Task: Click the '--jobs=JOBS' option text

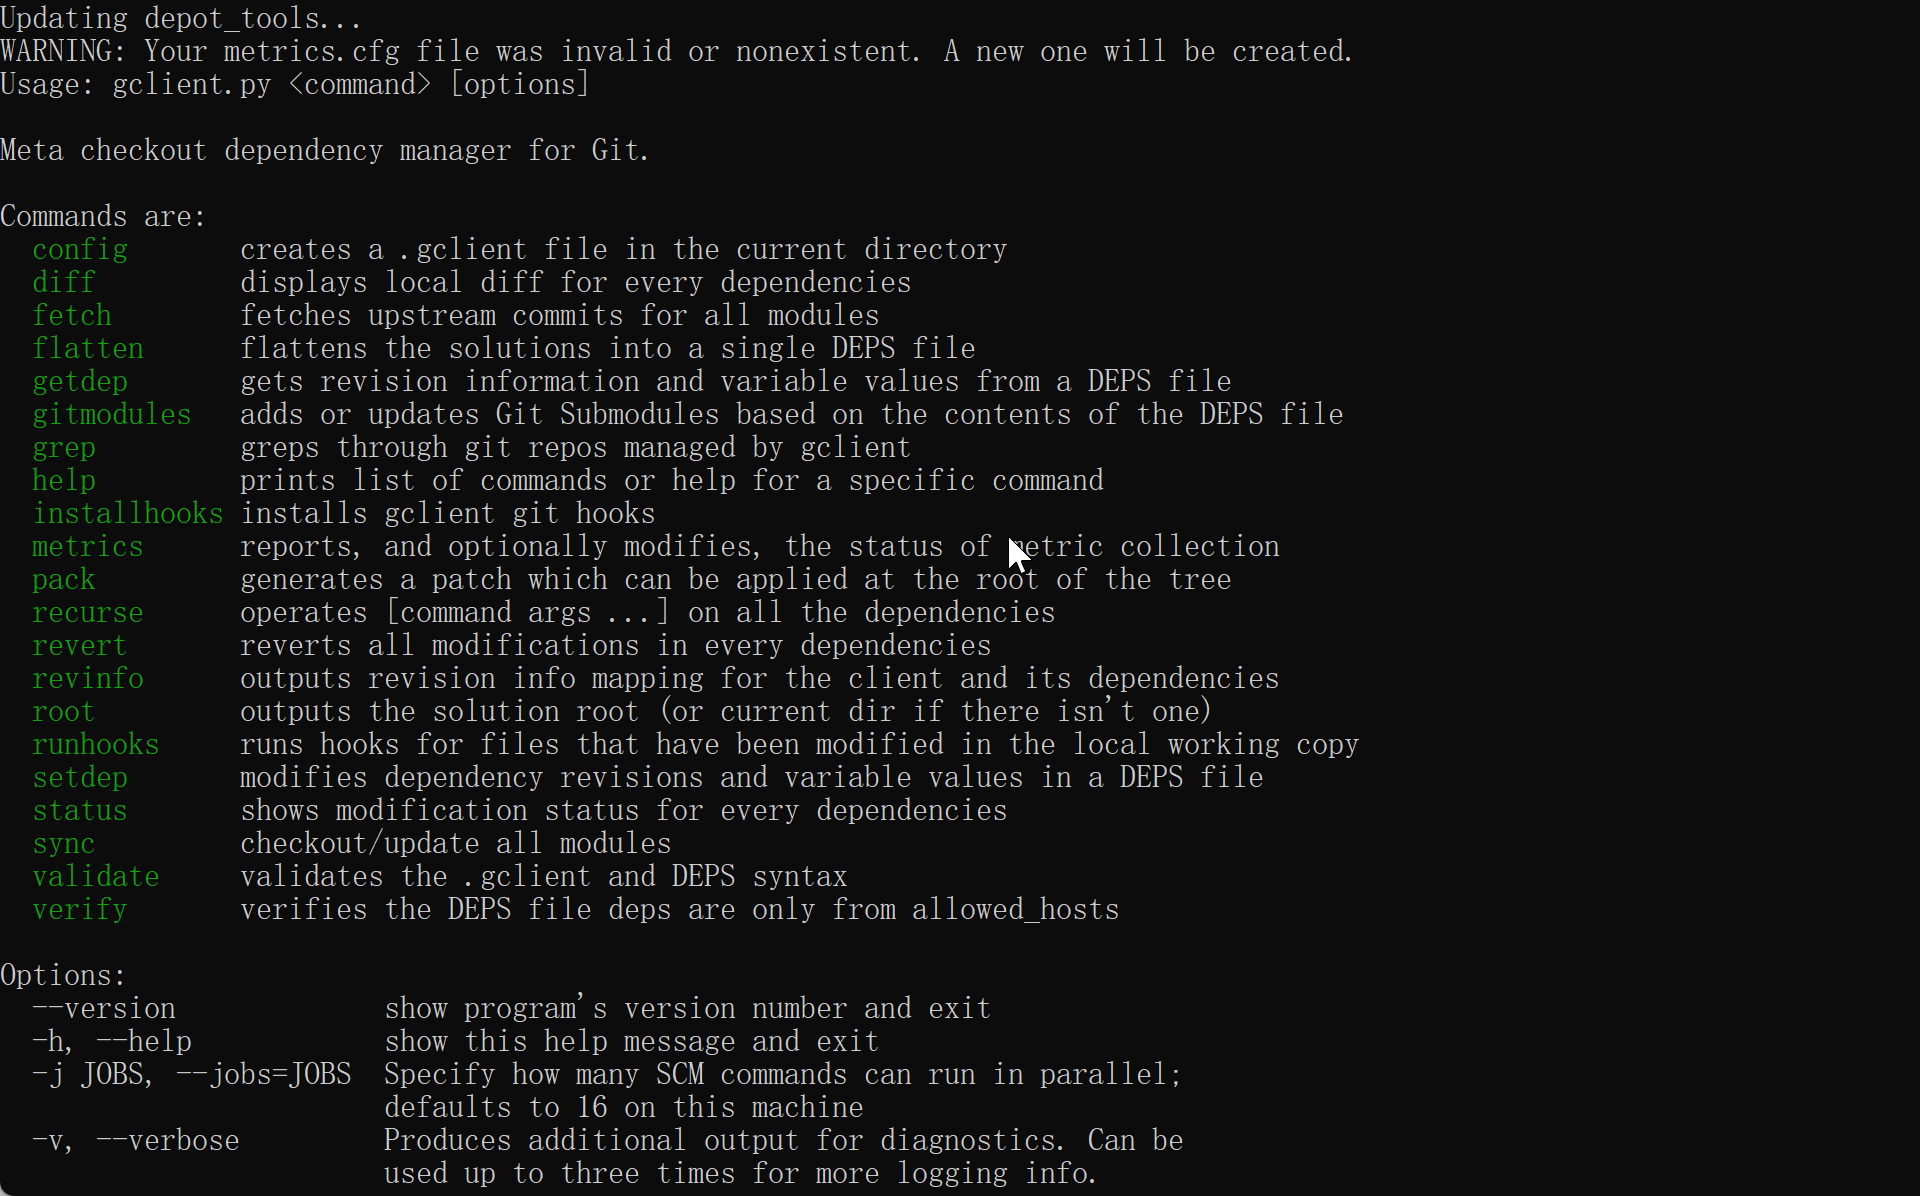Action: tap(264, 1075)
